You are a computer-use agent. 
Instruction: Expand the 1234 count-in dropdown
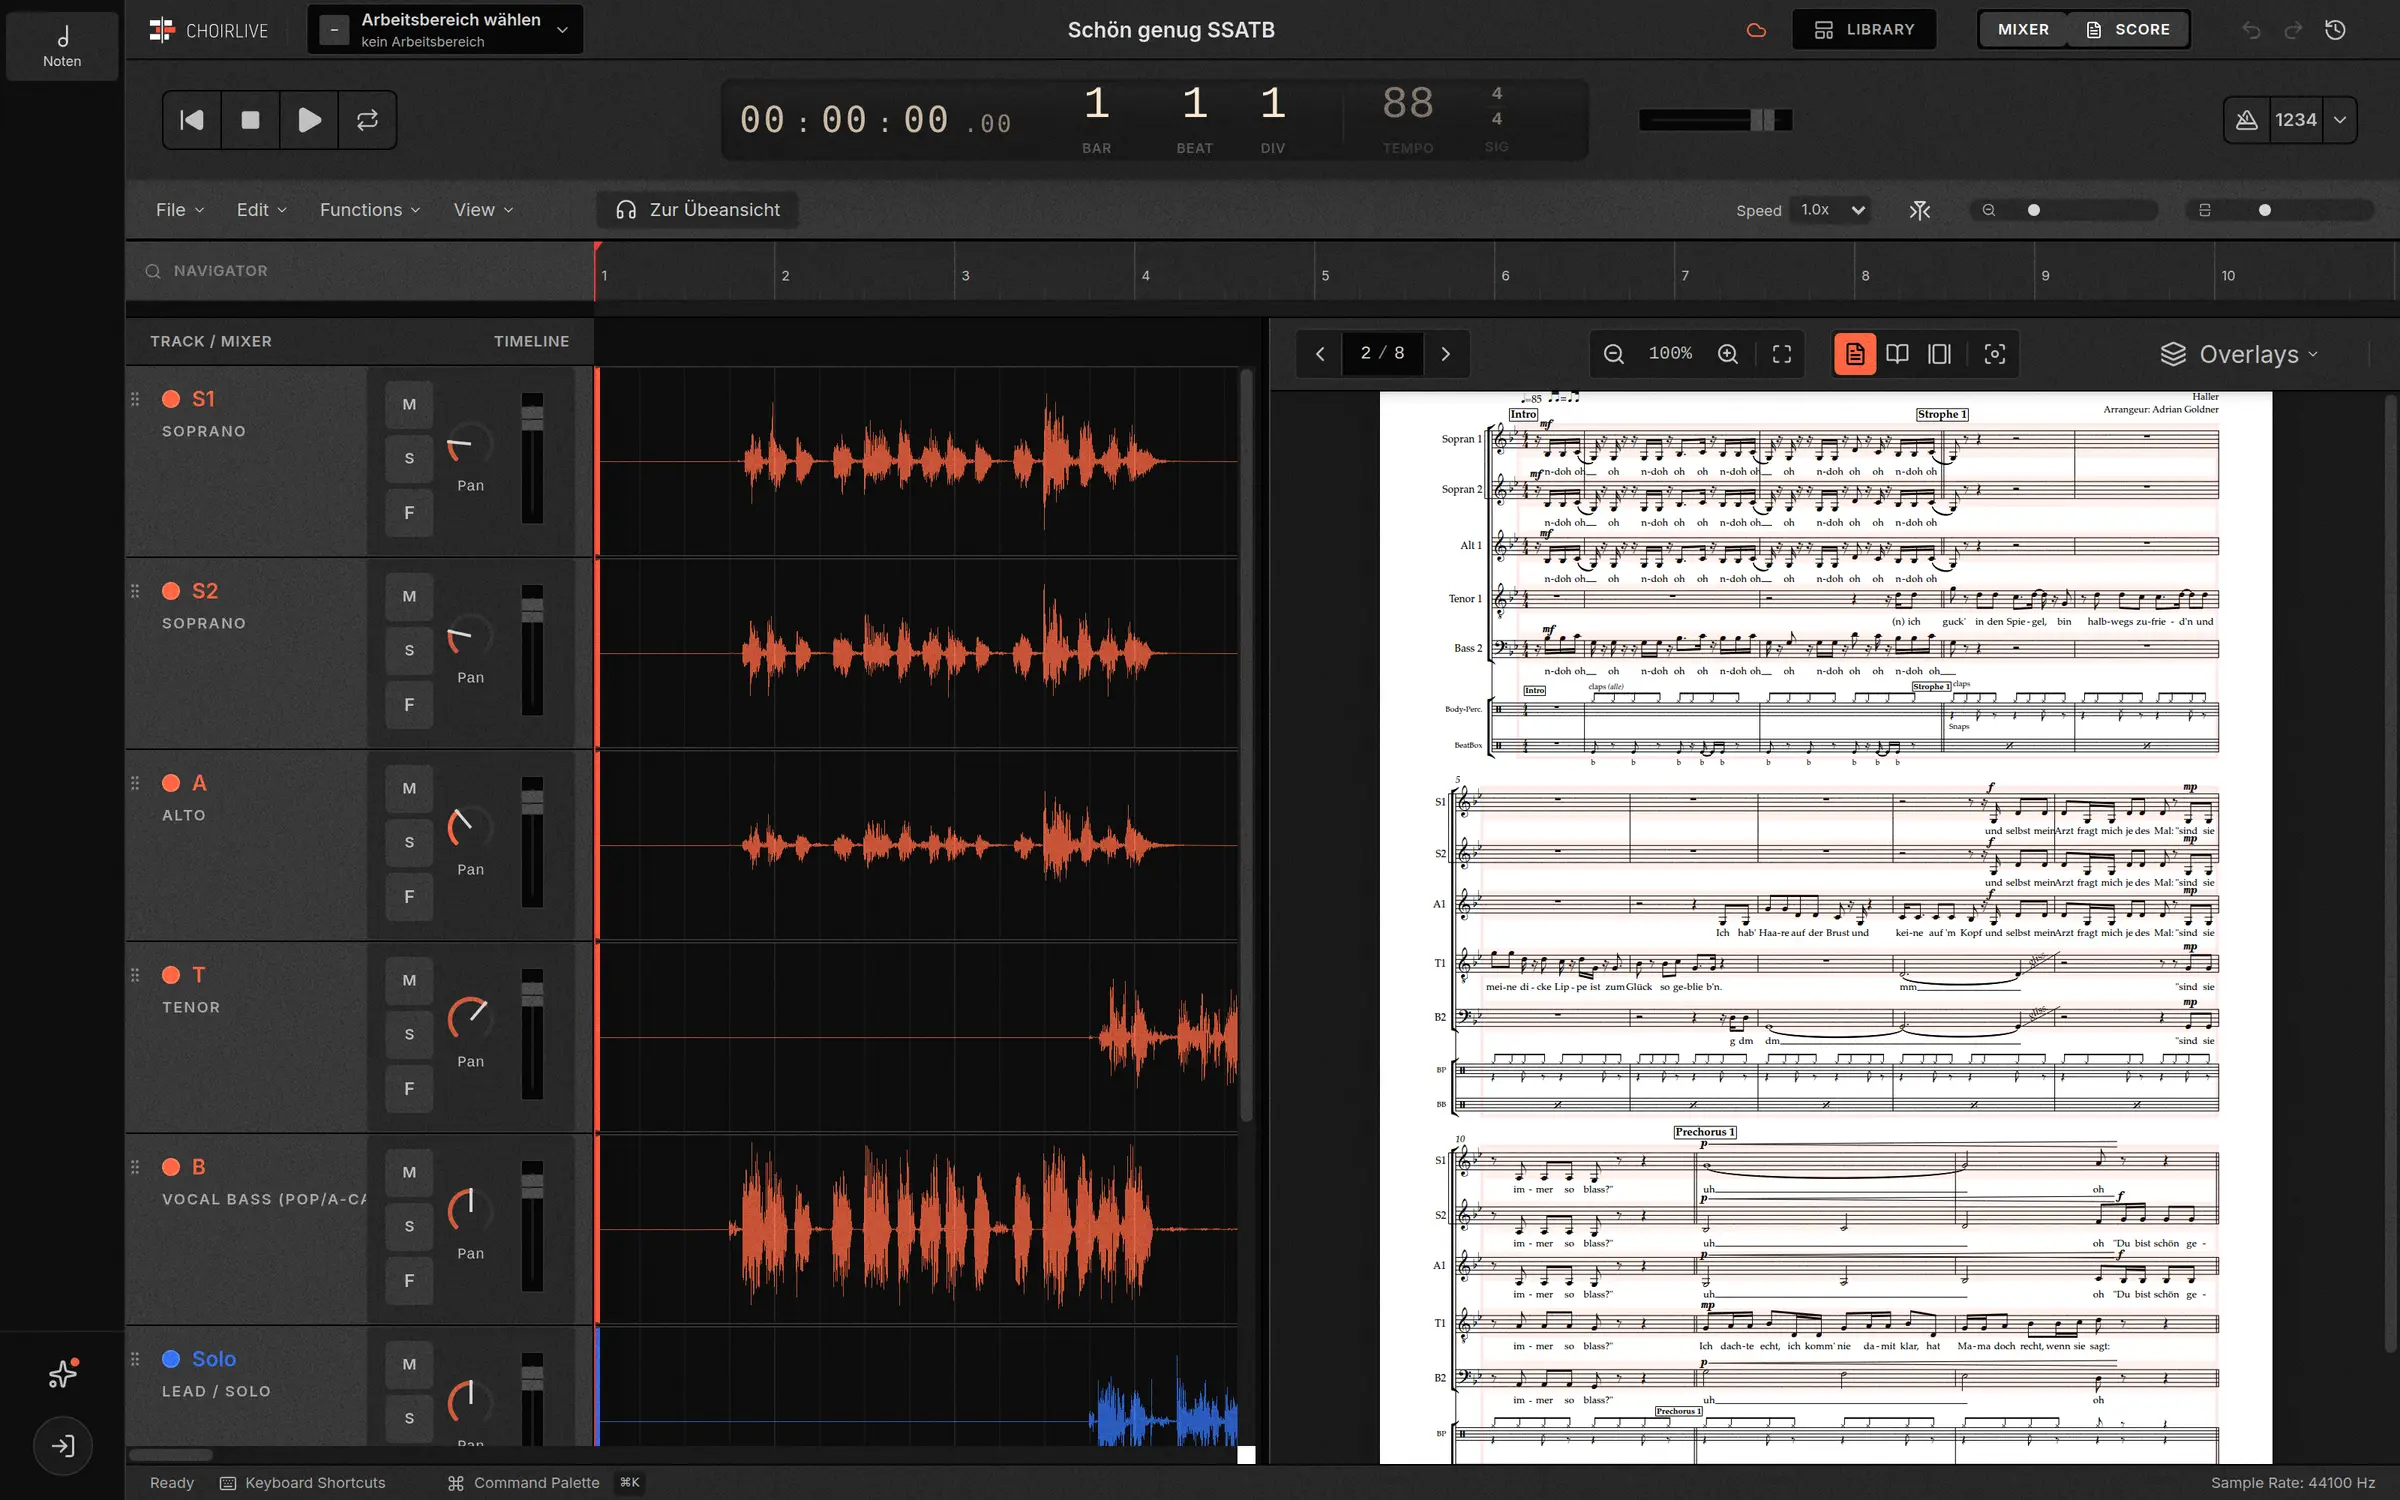tap(2340, 120)
